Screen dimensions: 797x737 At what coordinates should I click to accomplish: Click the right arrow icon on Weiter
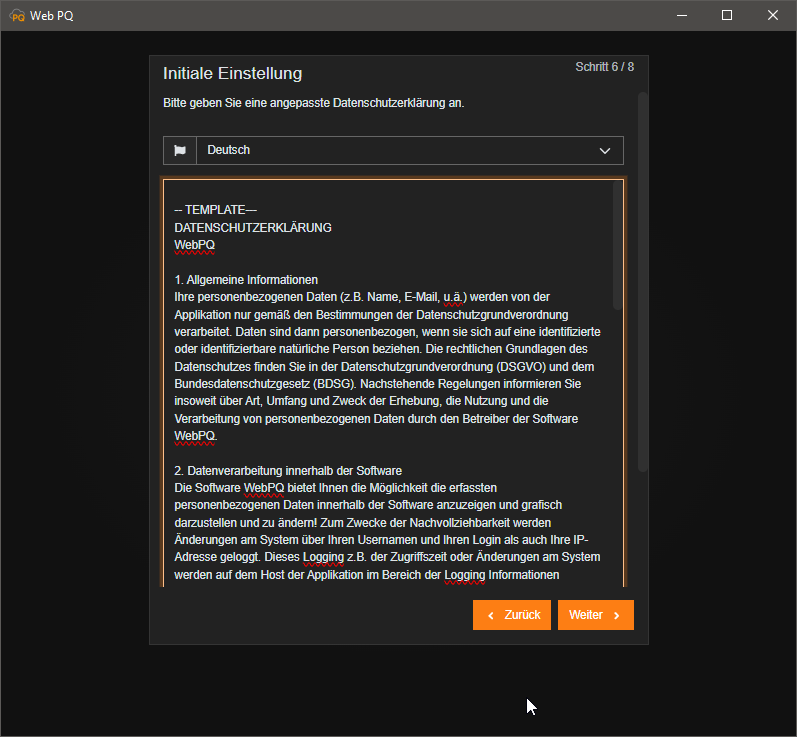coord(617,615)
